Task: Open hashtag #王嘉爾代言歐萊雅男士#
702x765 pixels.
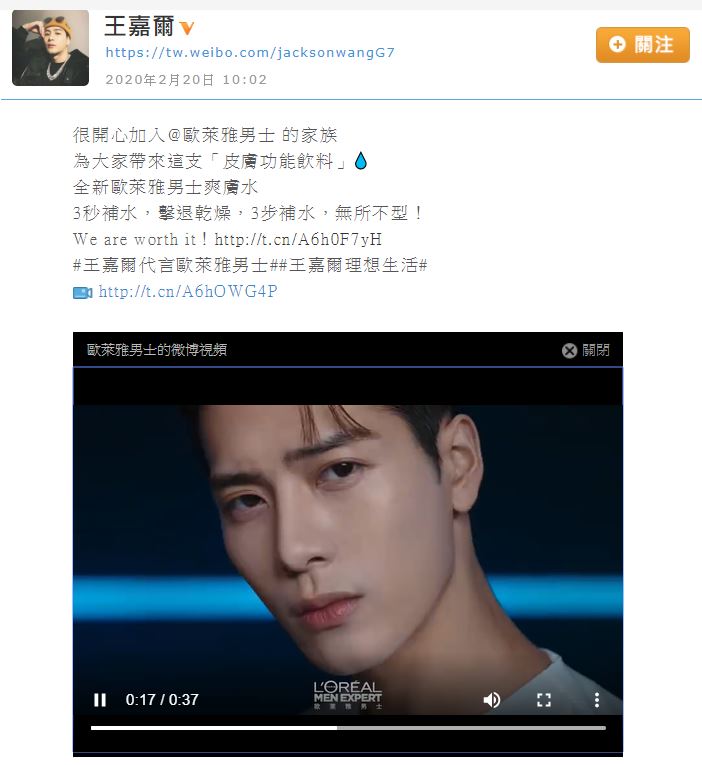Action: point(176,265)
